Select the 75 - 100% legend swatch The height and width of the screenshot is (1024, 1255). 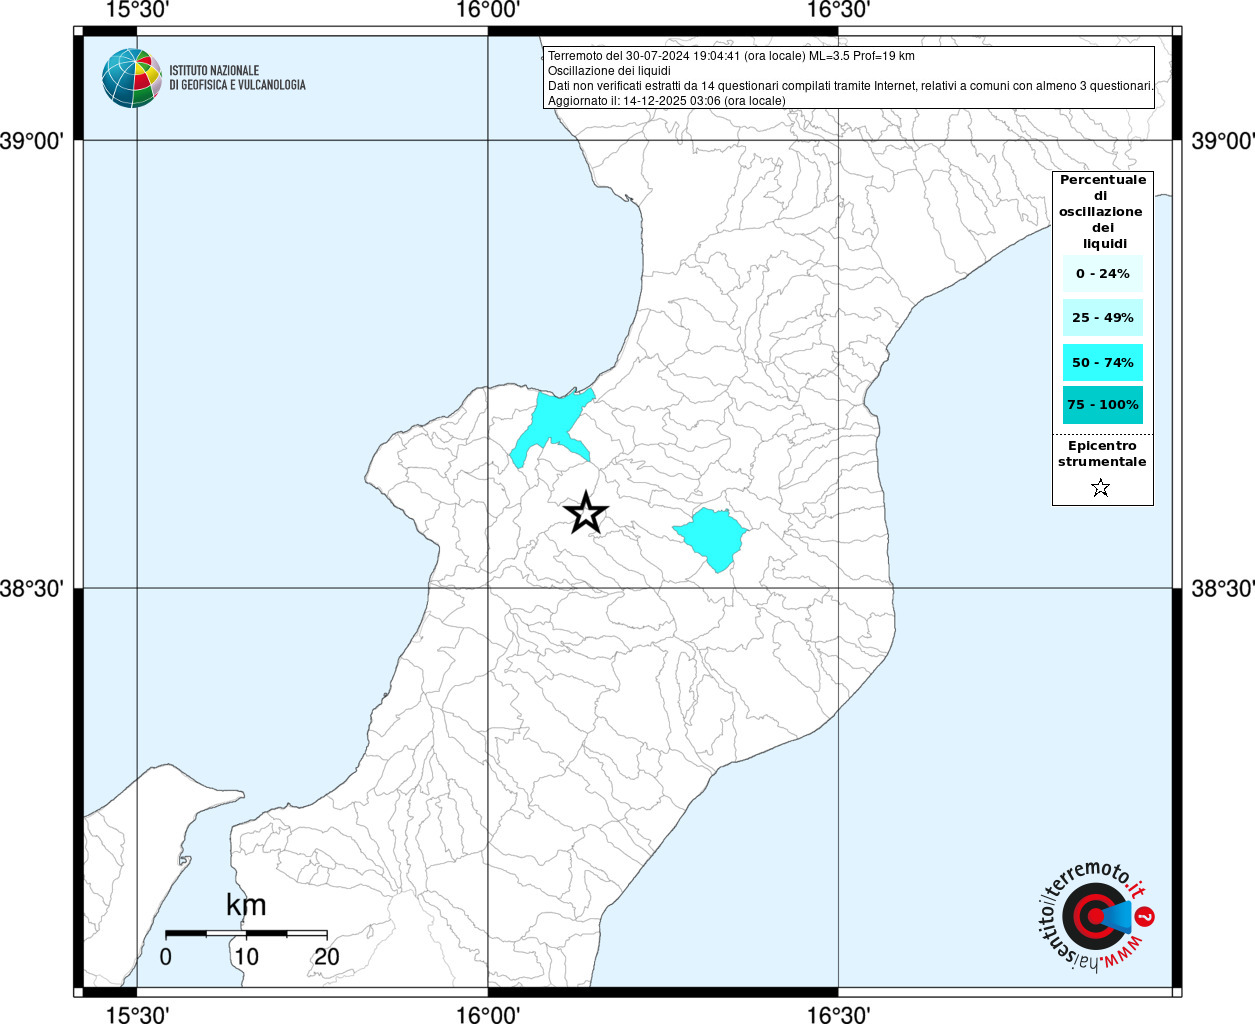click(1103, 405)
